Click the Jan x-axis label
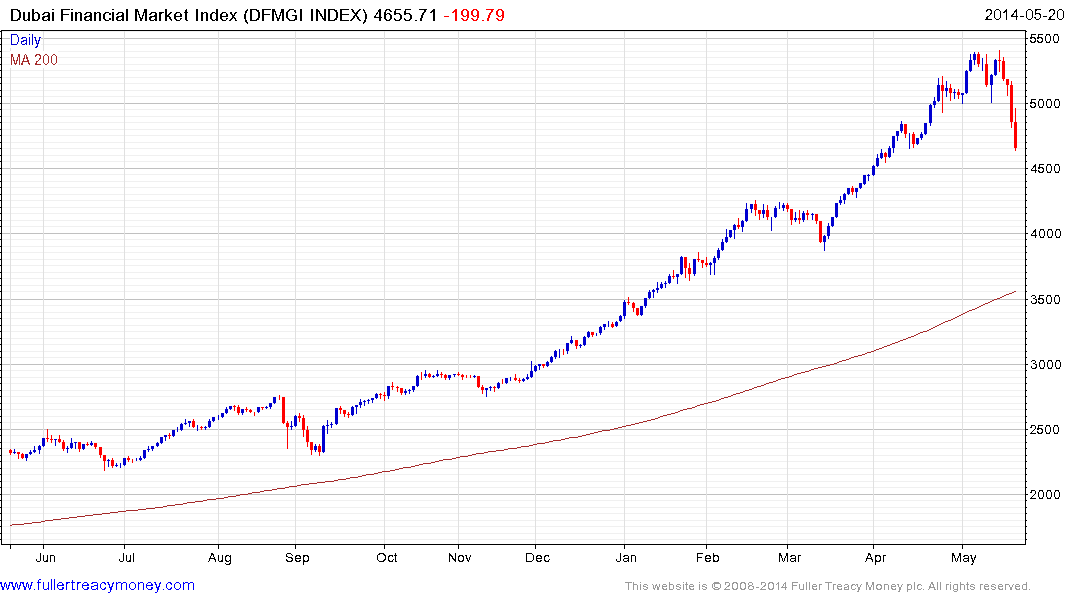 [626, 557]
